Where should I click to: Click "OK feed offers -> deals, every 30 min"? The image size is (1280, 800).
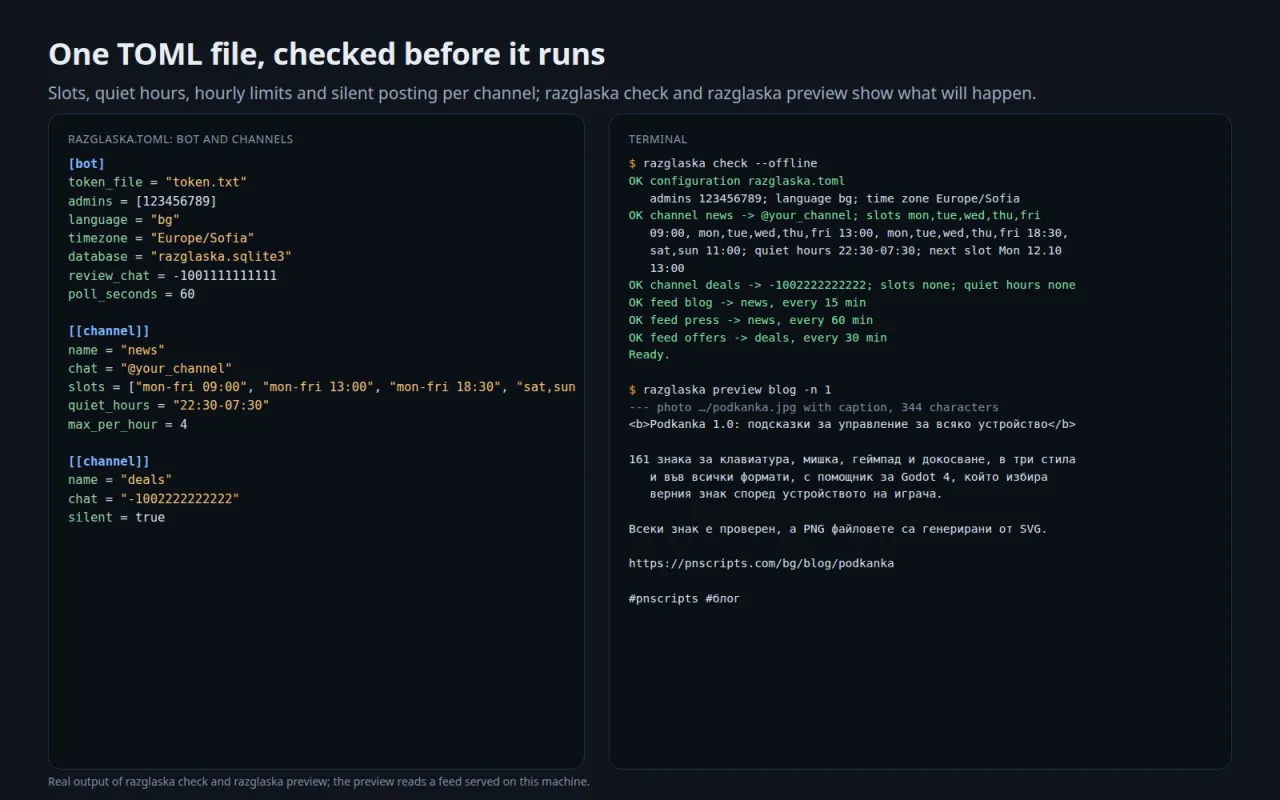pos(758,337)
